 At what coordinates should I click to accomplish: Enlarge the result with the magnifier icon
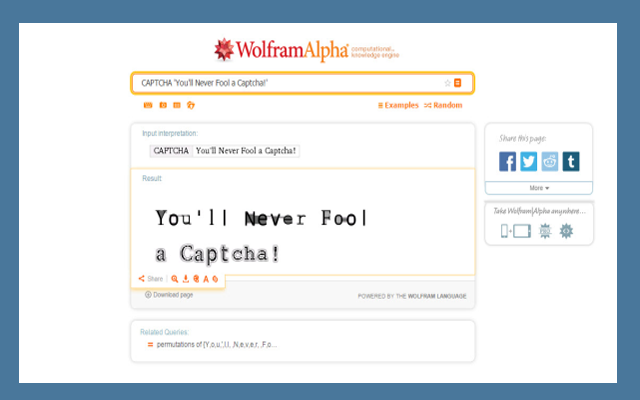(x=175, y=279)
